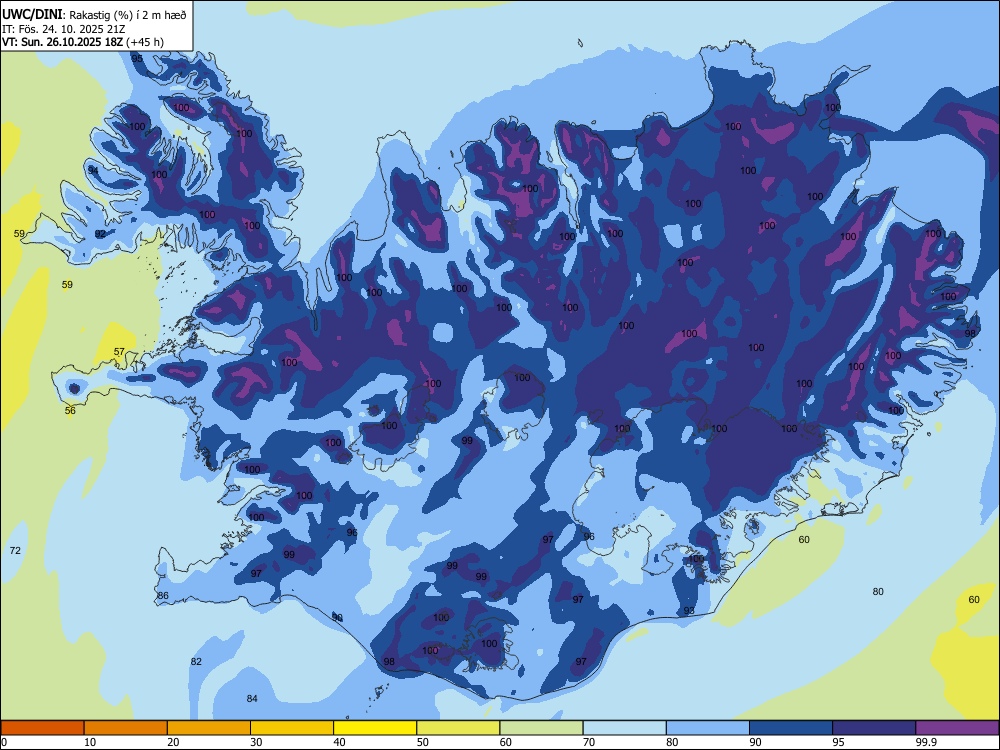
Task: Click the humidity value '93' near the coast
Action: [x=689, y=610]
